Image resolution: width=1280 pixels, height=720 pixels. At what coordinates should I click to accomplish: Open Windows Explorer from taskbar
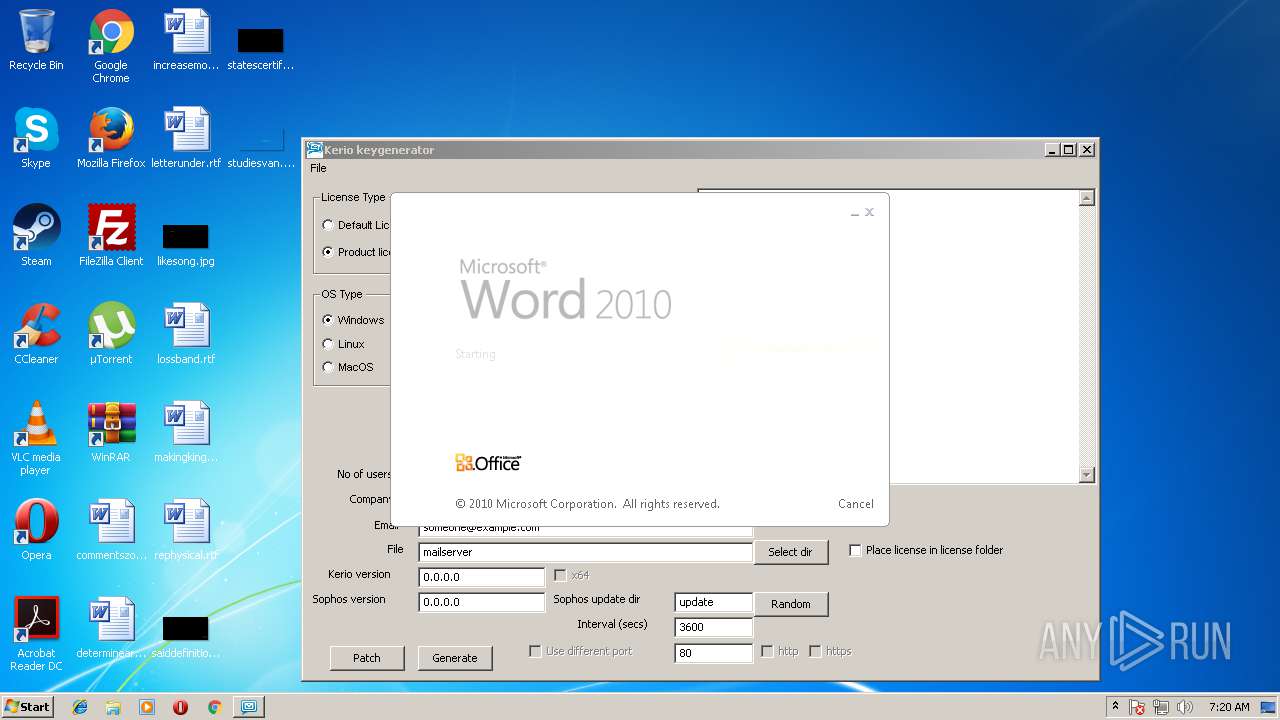[113, 707]
